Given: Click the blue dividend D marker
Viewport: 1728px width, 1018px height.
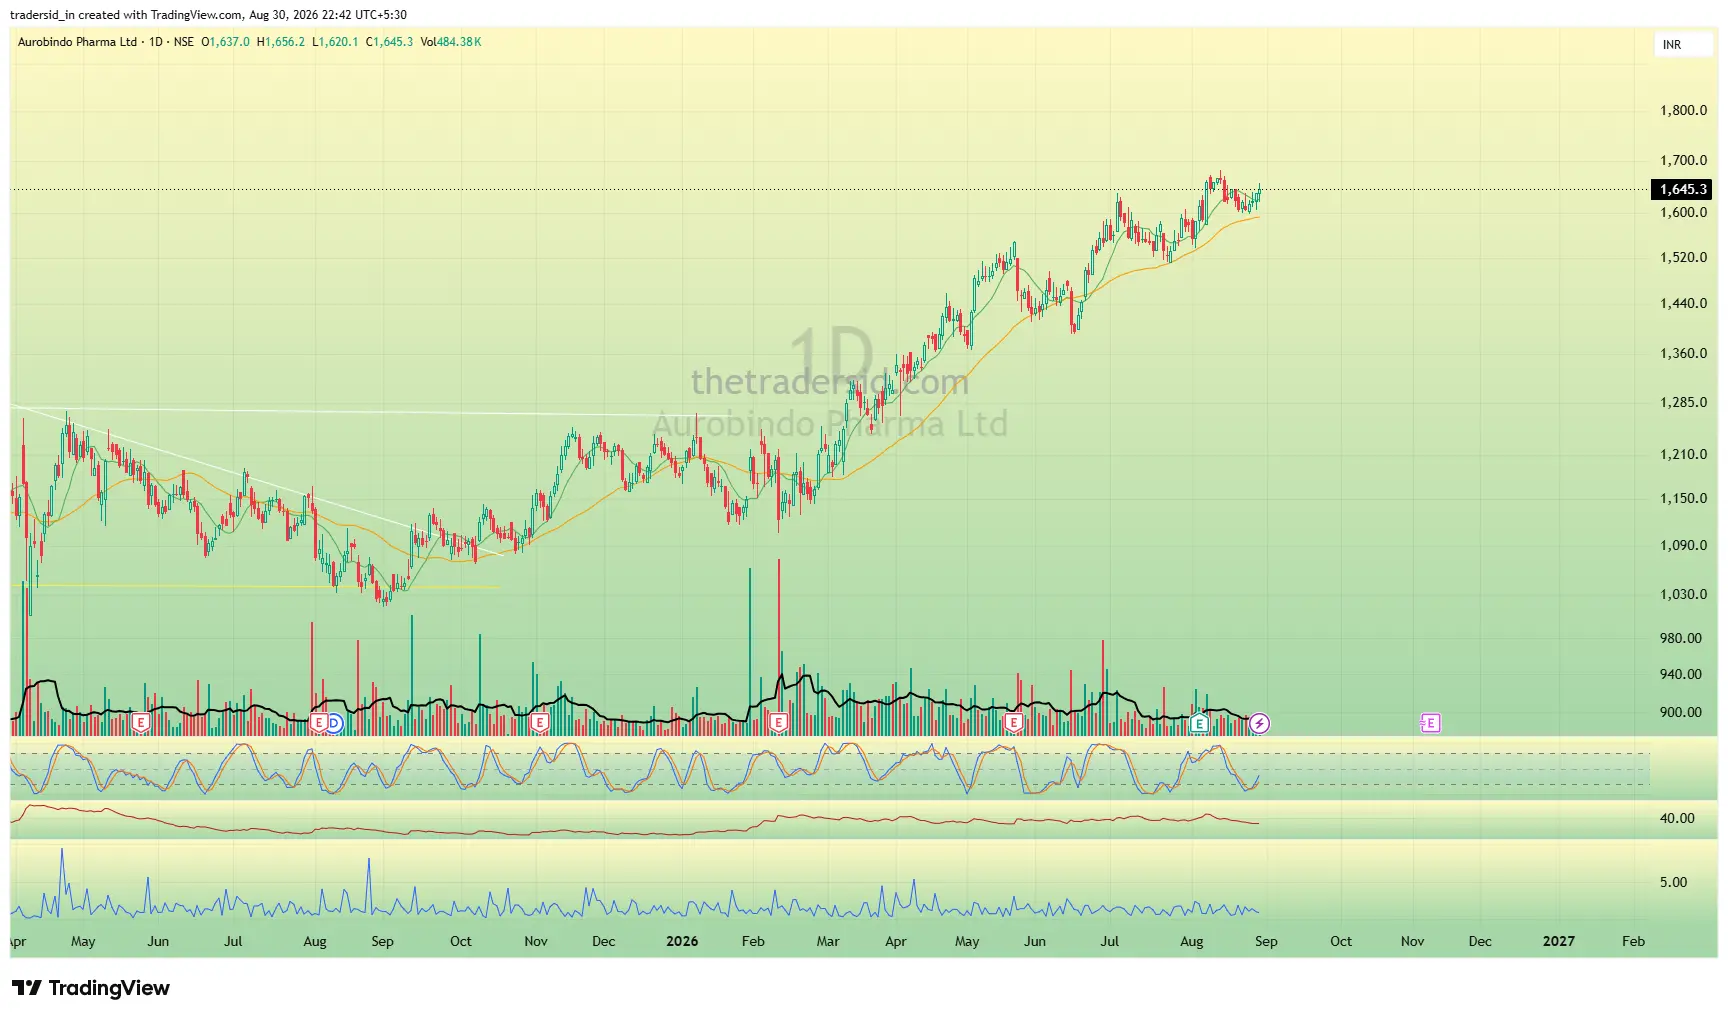Looking at the screenshot, I should (x=335, y=723).
